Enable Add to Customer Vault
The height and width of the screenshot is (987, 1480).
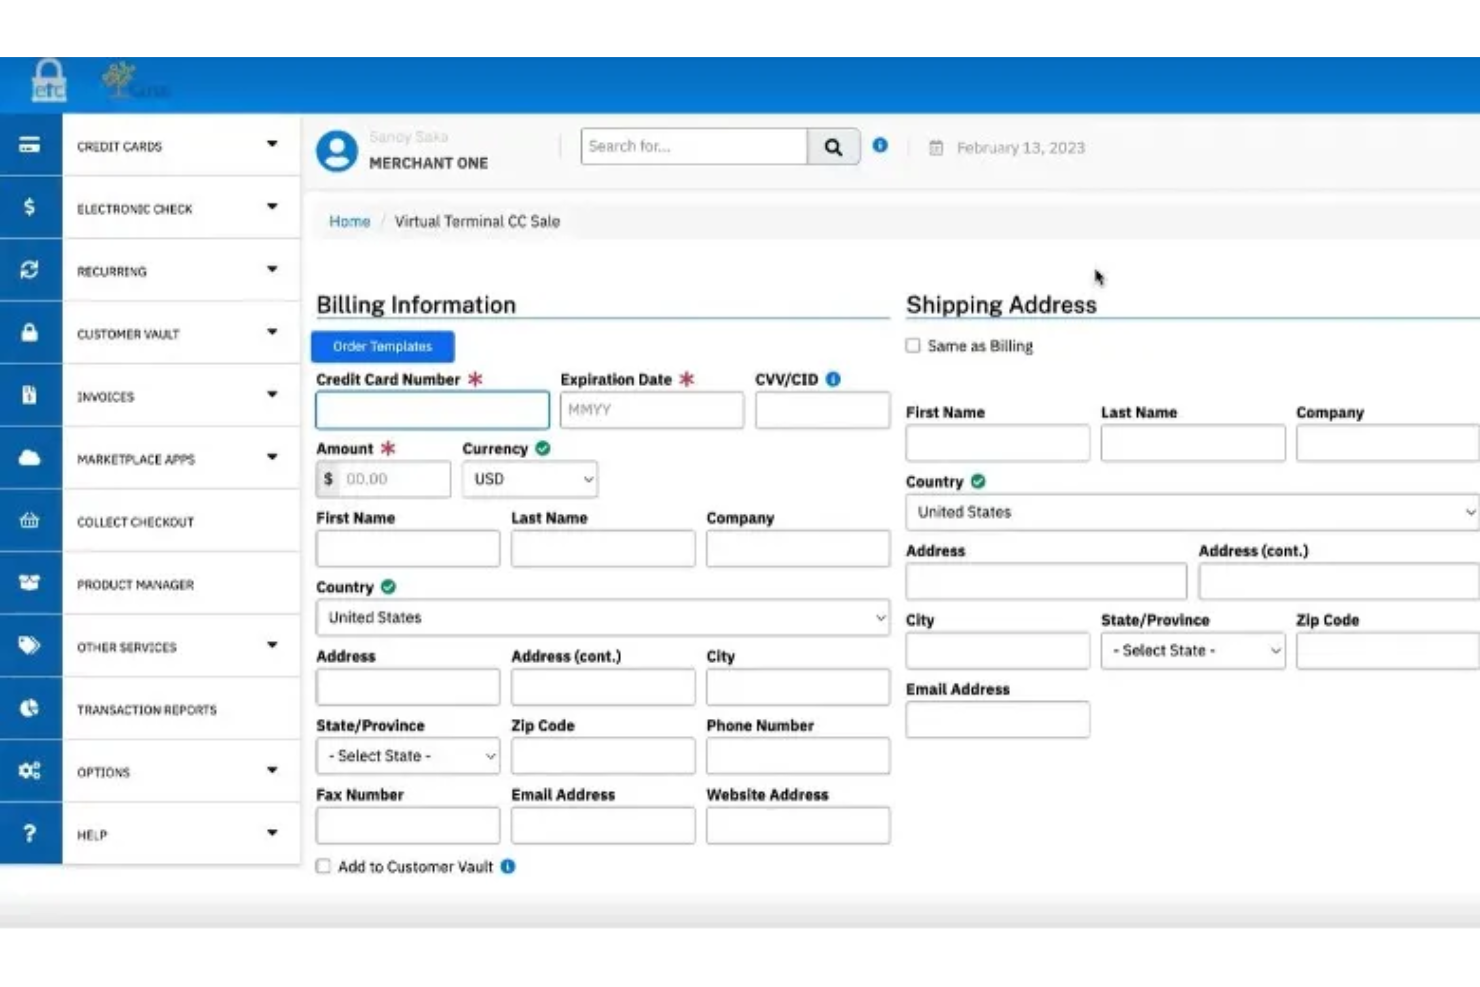point(322,865)
